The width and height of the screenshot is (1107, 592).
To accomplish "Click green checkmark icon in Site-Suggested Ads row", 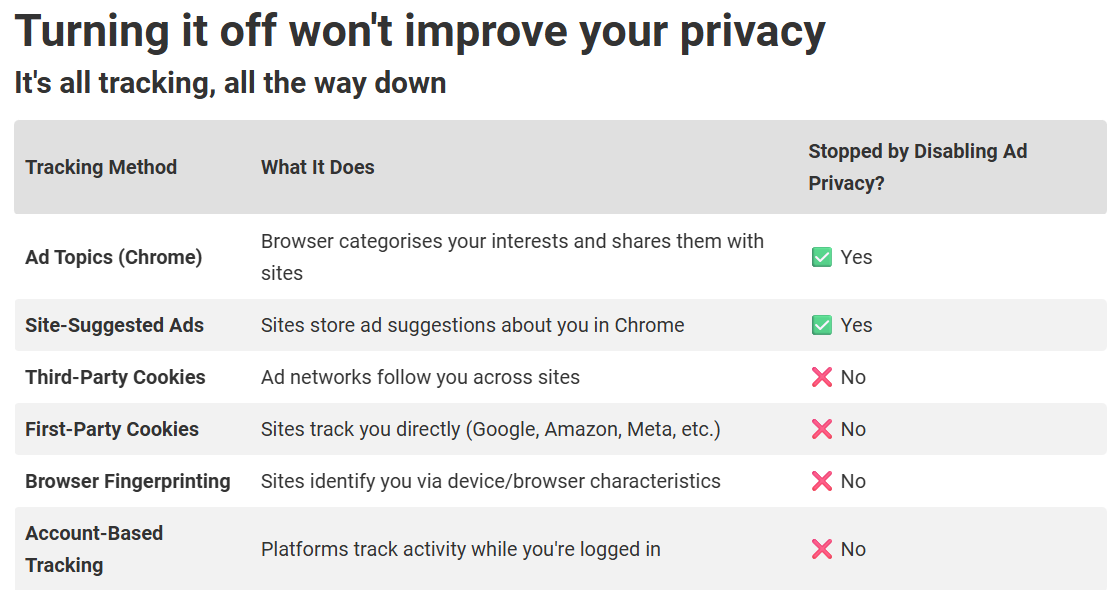I will coord(822,326).
